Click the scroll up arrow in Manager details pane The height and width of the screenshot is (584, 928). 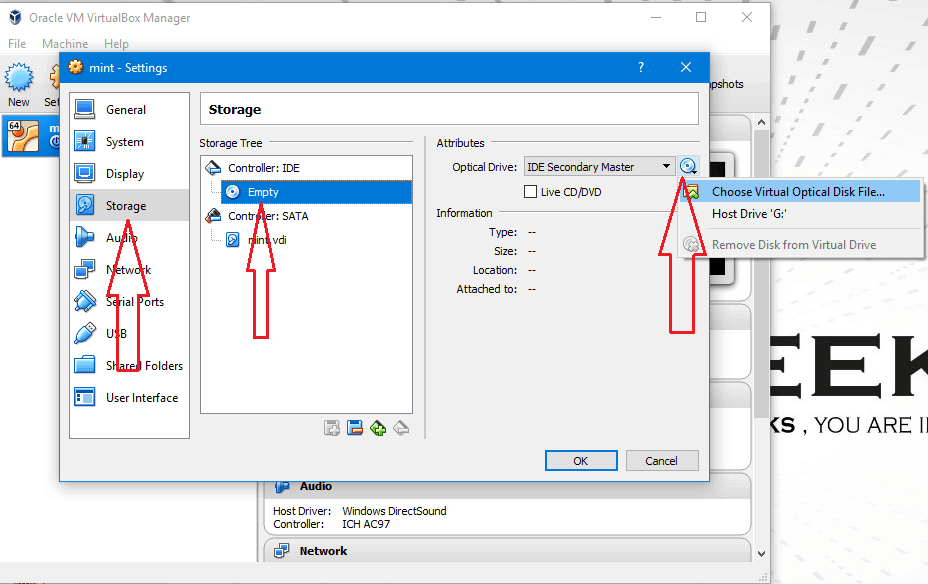(761, 122)
